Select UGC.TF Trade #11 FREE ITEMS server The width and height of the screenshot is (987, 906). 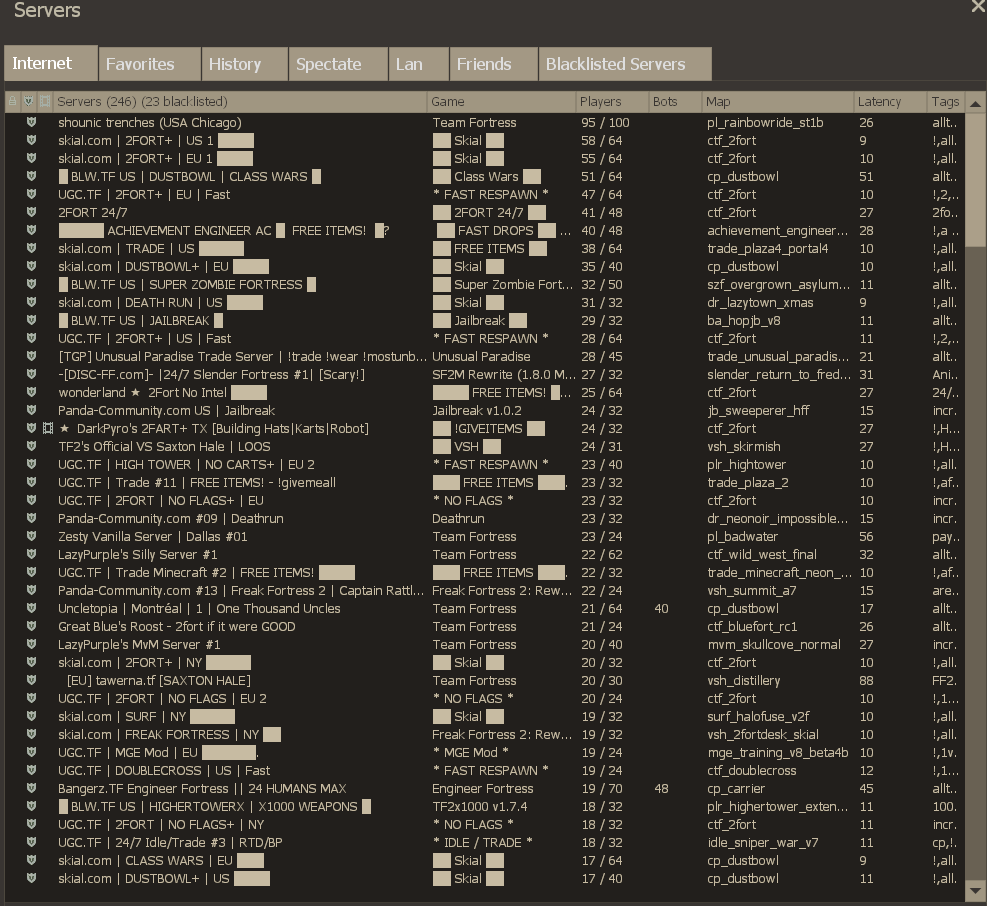[x=485, y=482]
